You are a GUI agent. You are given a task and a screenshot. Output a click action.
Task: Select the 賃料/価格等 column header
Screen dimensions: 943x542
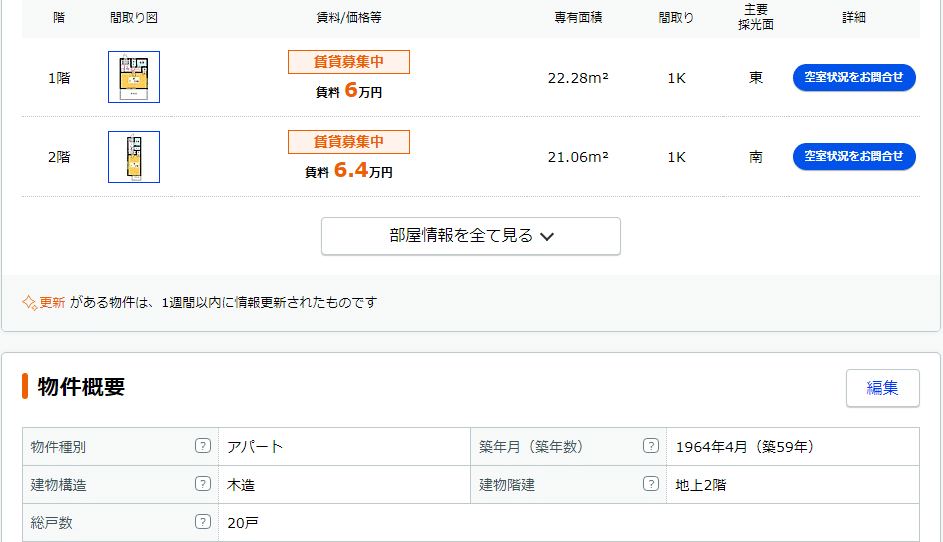348,18
